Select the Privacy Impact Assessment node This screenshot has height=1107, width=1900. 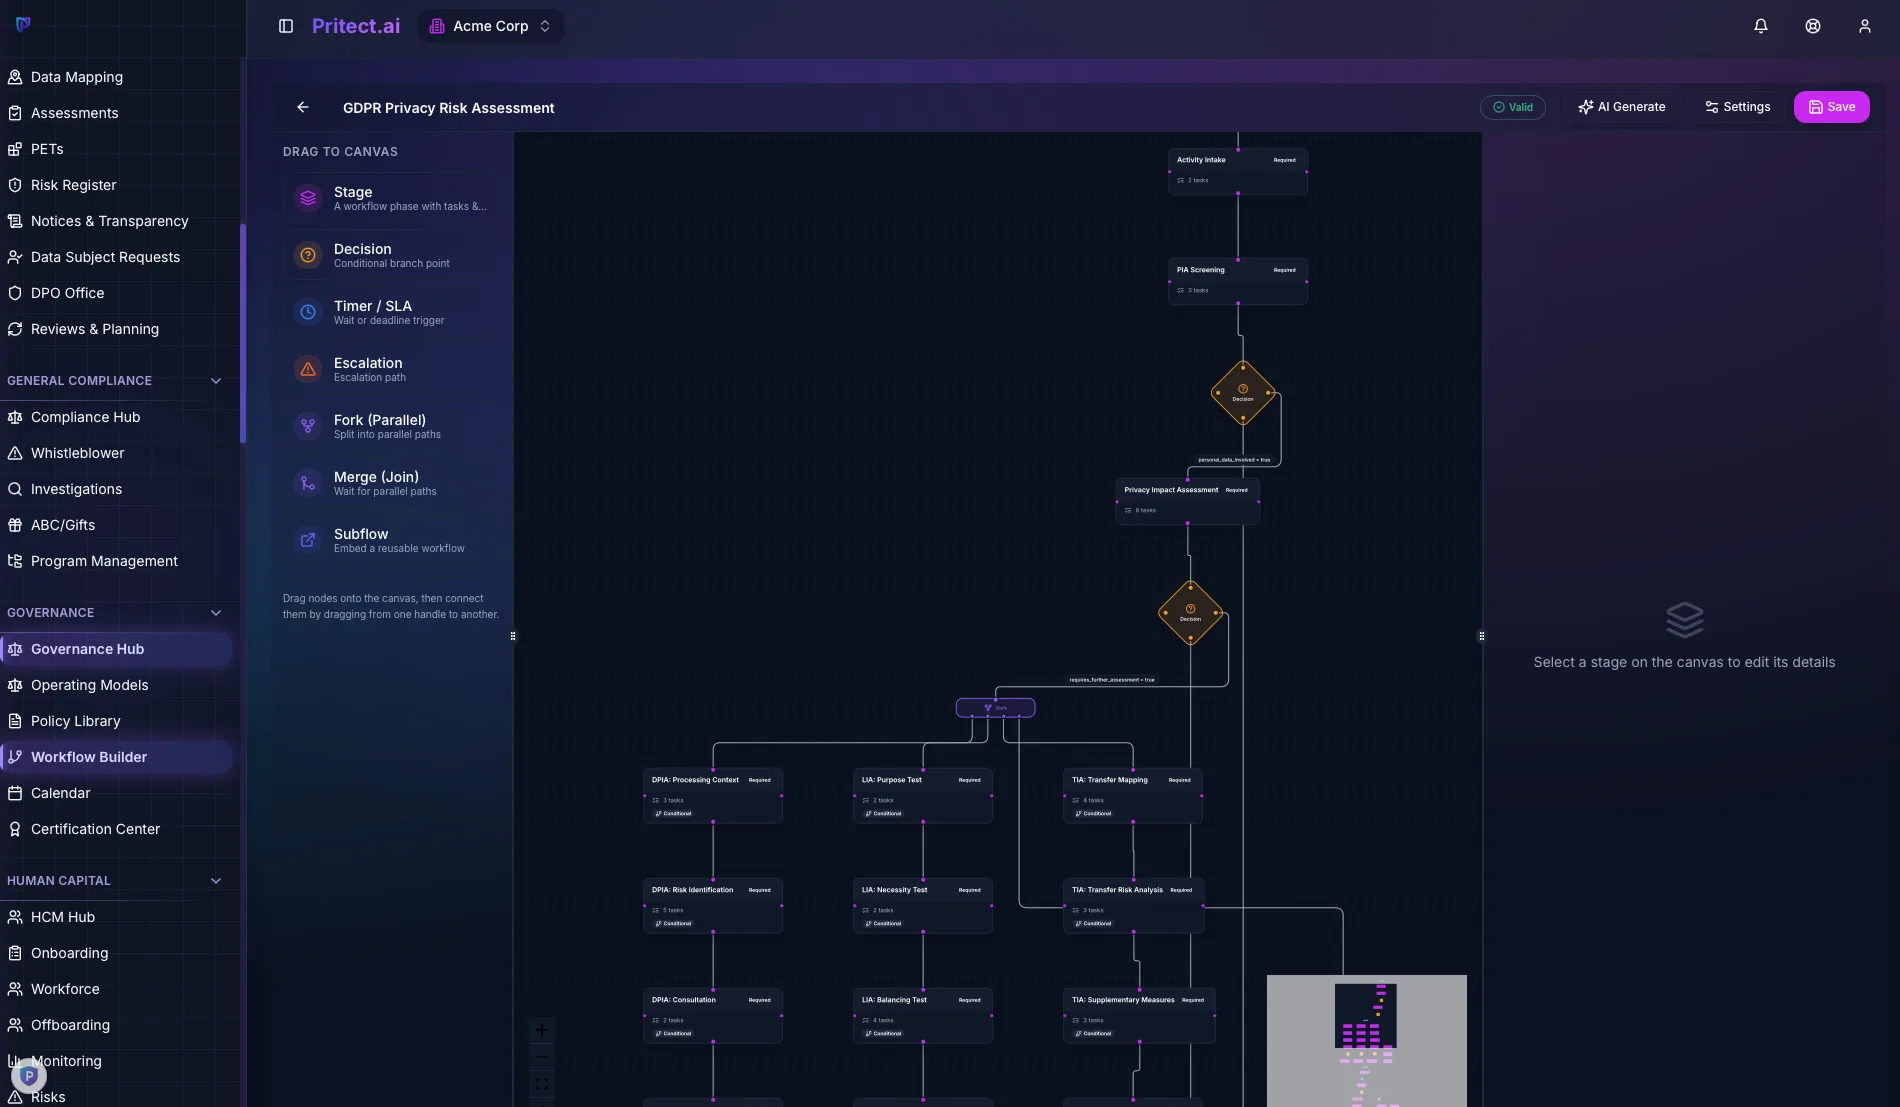pyautogui.click(x=1187, y=501)
